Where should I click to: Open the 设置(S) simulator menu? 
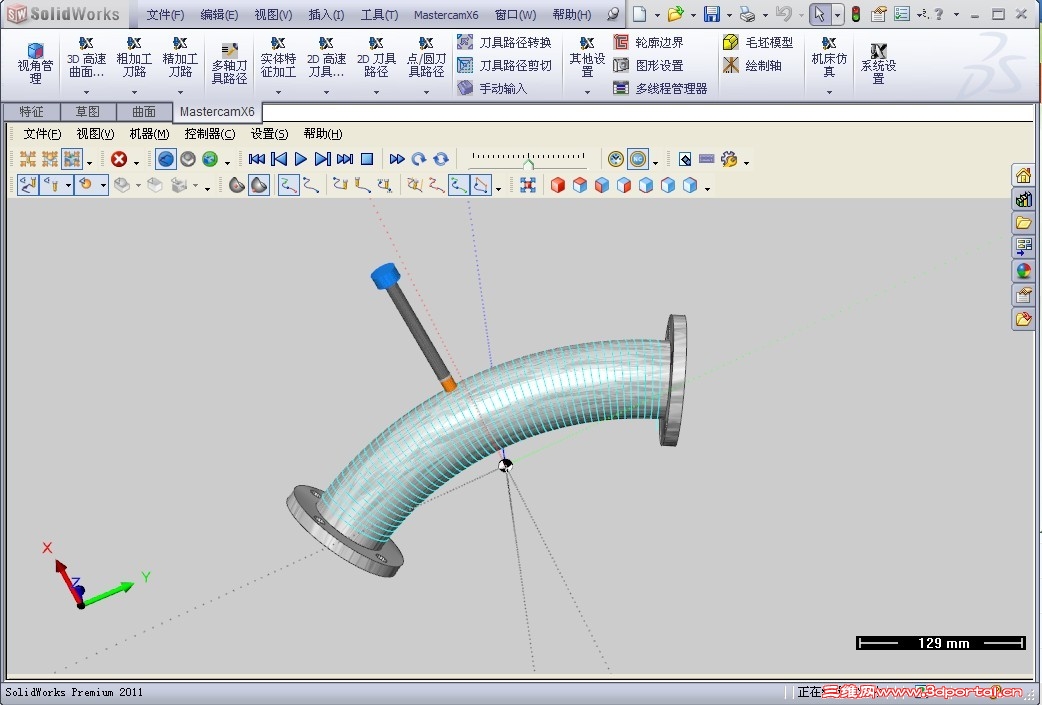pos(269,134)
